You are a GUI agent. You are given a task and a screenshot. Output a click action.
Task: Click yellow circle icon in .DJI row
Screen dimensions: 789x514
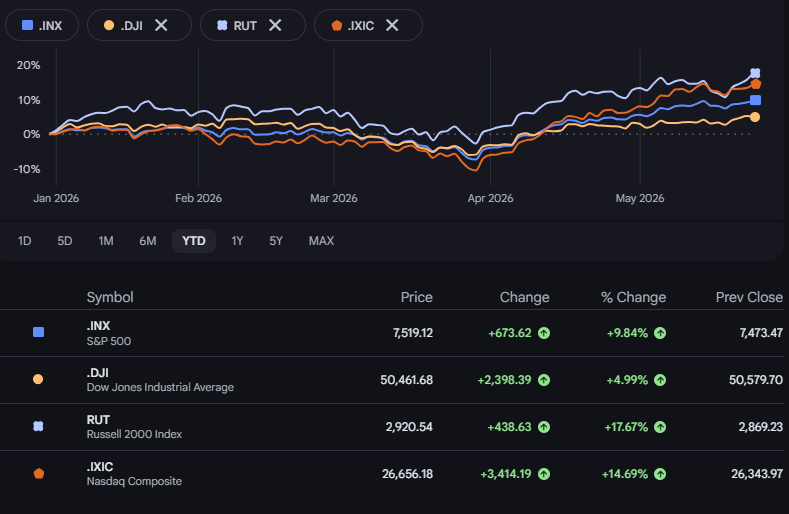(x=38, y=379)
